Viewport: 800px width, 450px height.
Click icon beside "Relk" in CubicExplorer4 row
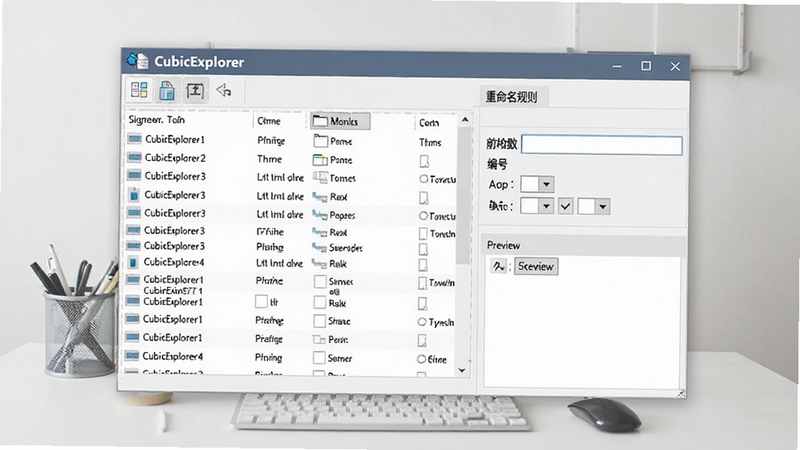click(319, 264)
